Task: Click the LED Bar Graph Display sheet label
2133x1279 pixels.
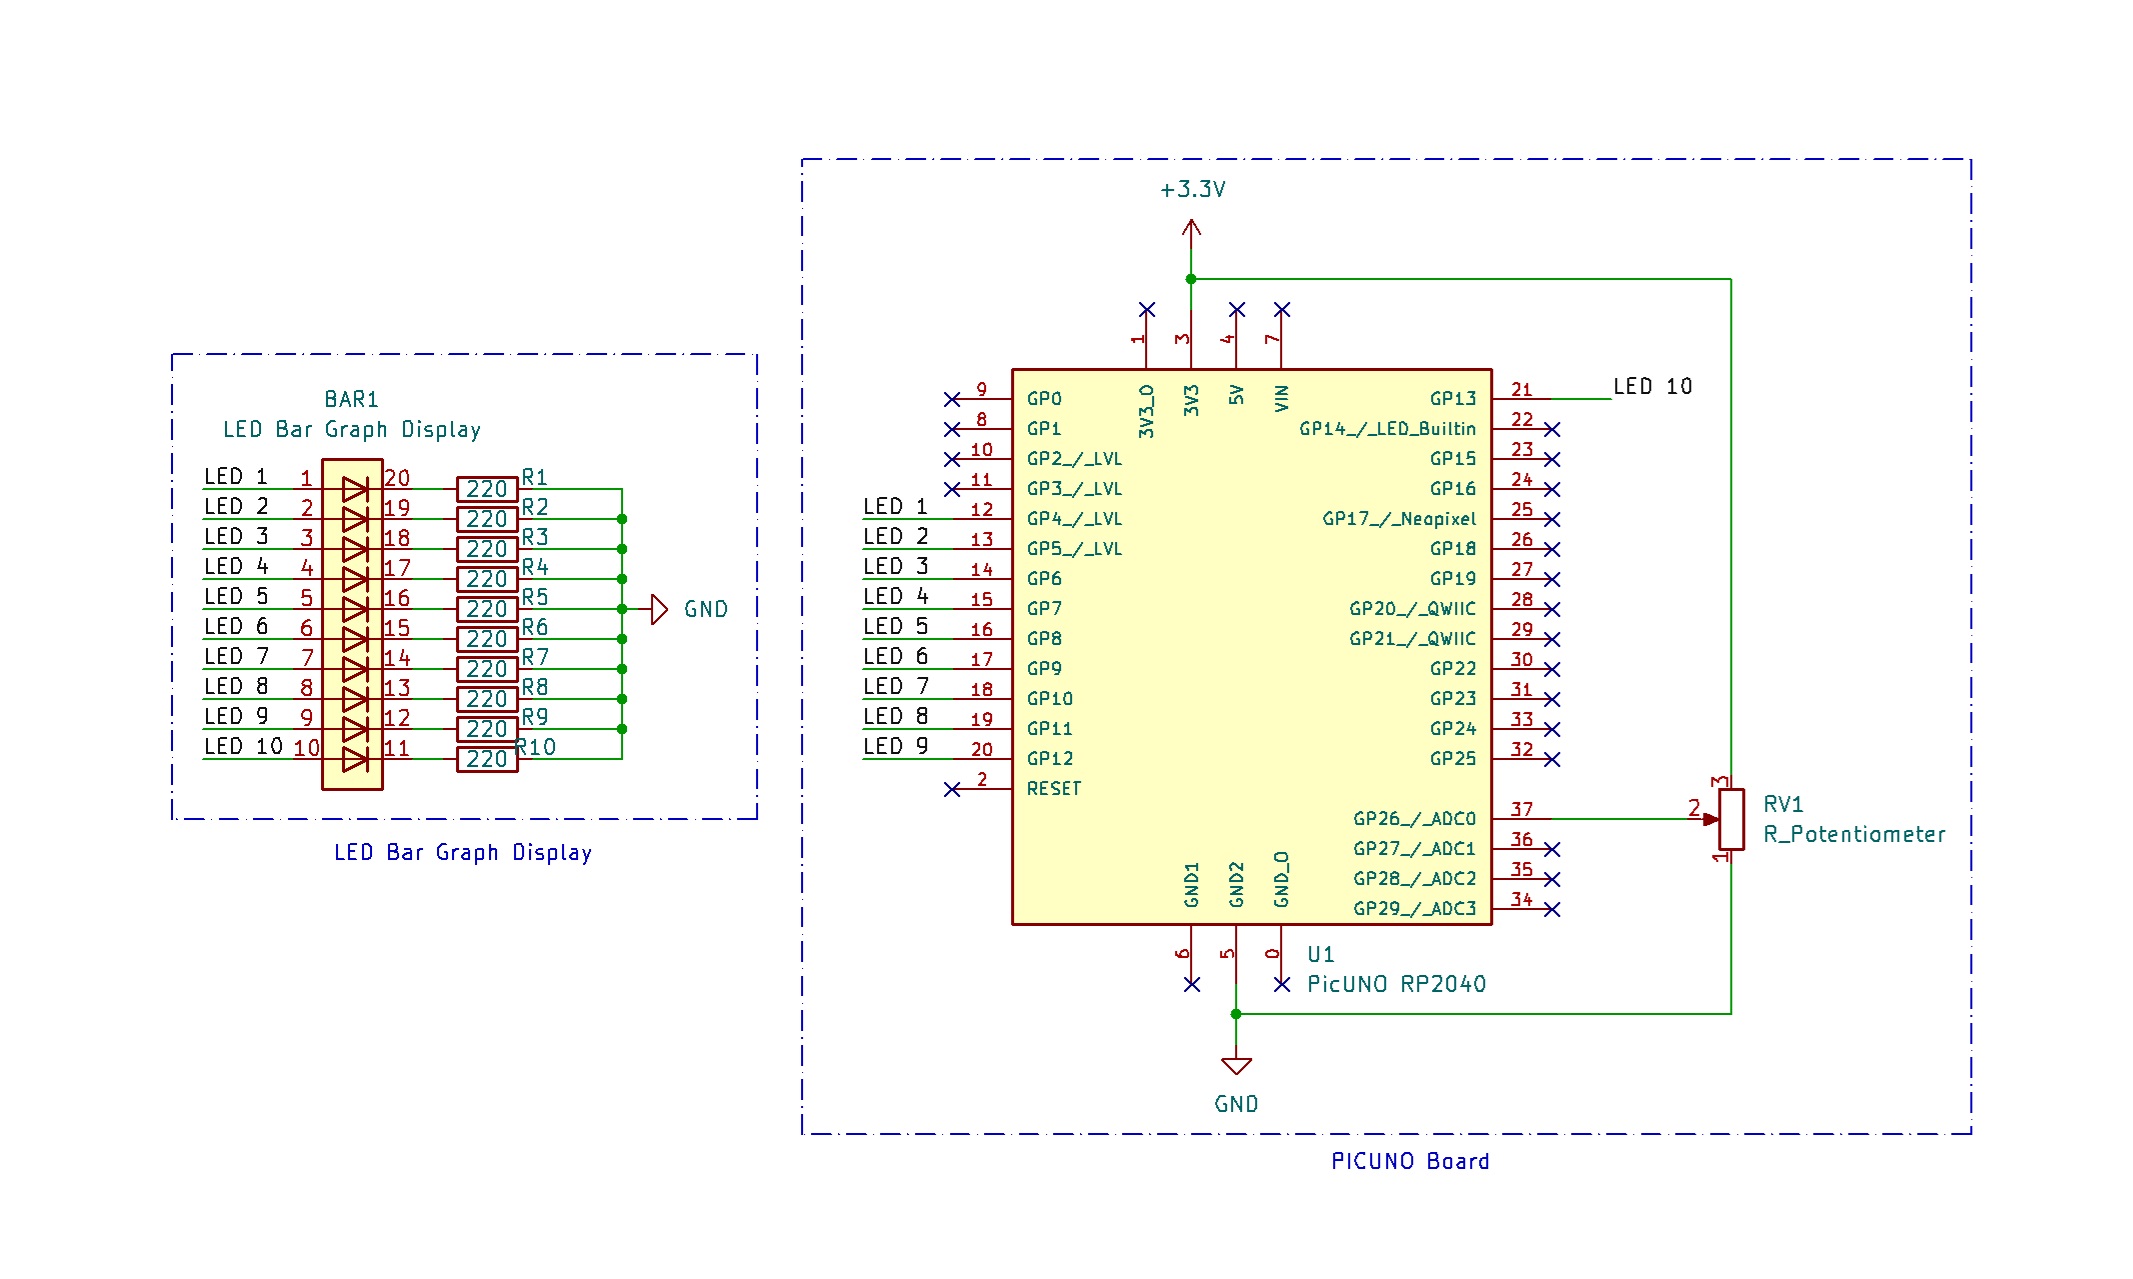Action: 463,852
